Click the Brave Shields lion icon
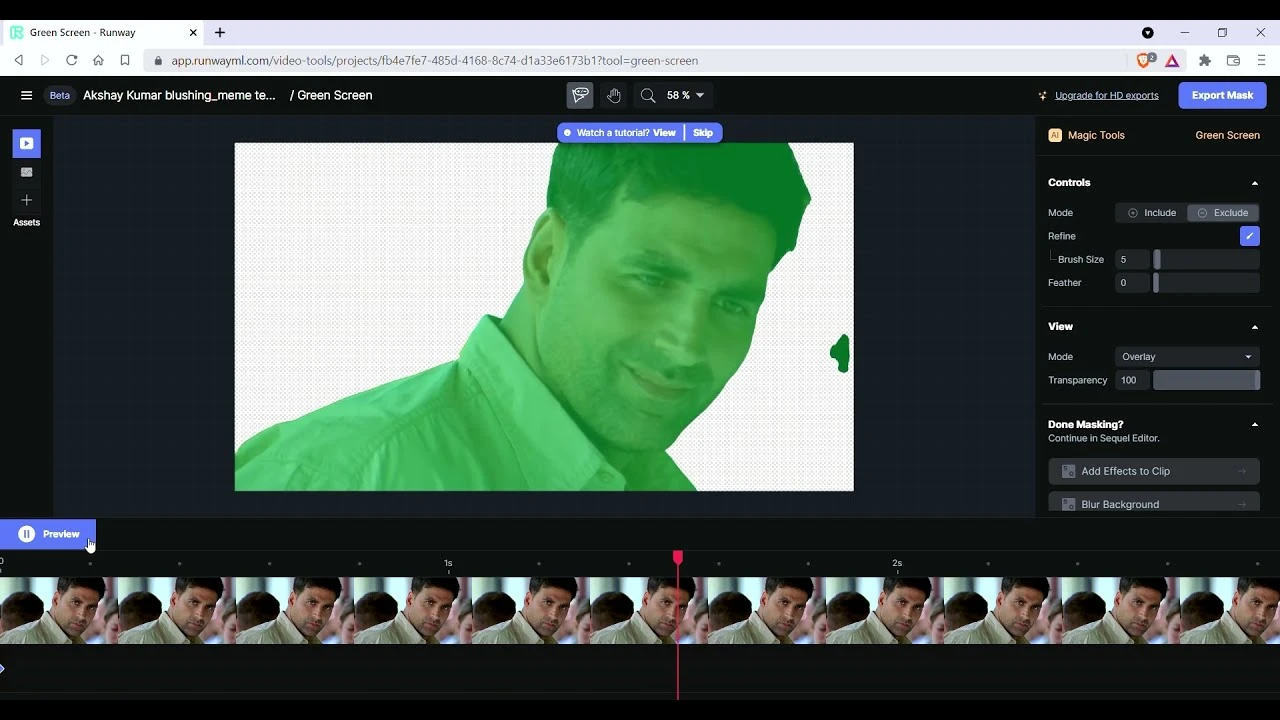 point(1145,60)
